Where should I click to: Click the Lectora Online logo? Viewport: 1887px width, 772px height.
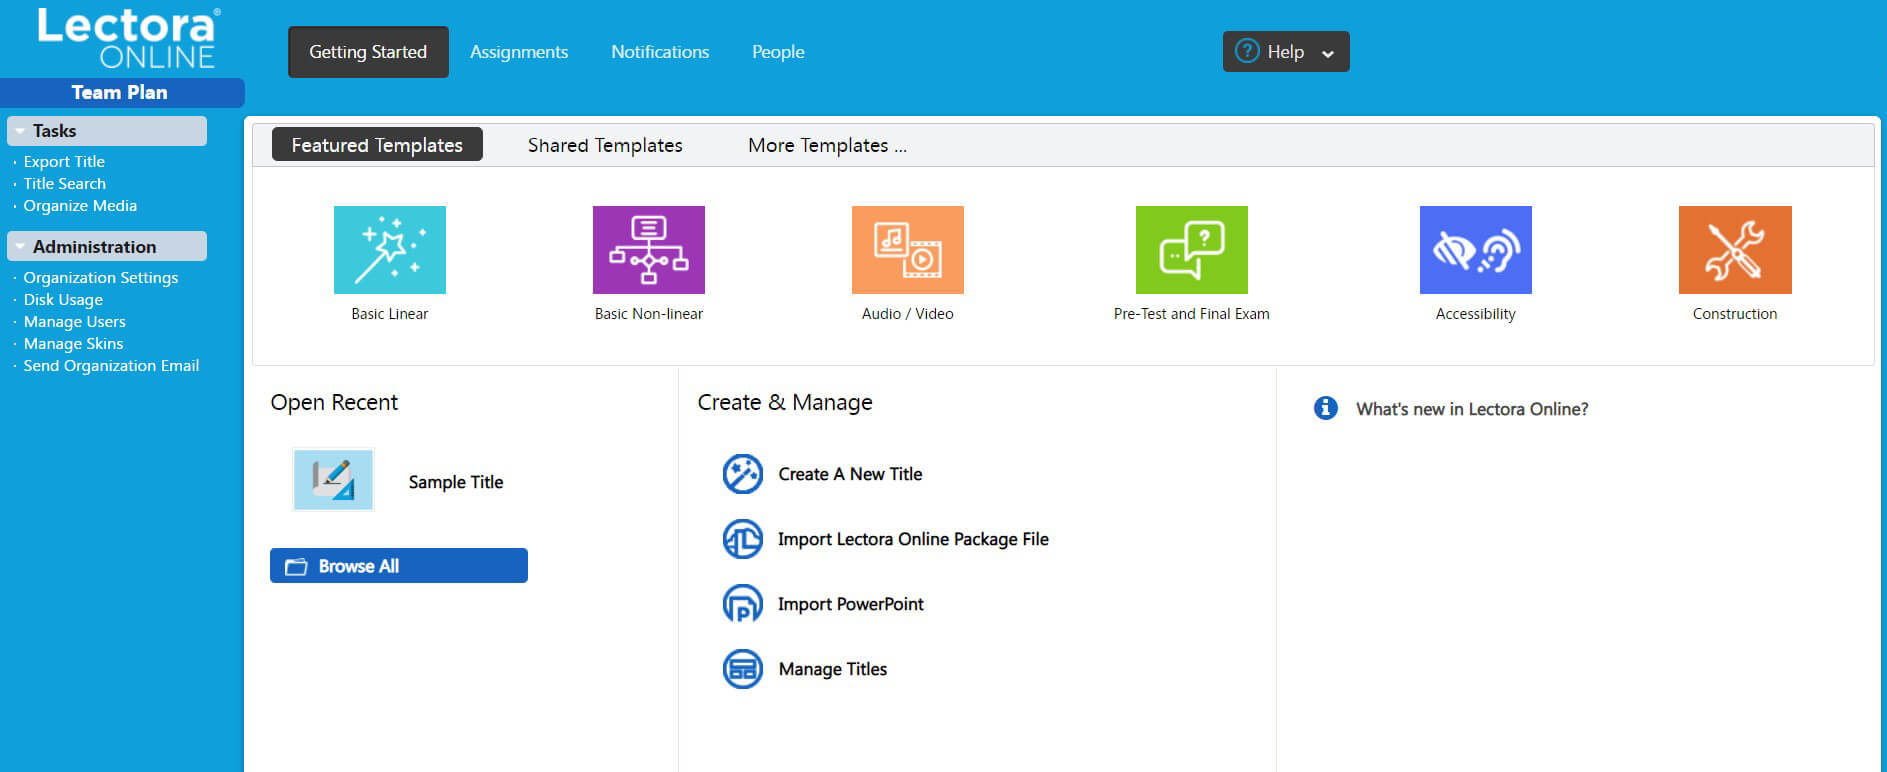pos(128,38)
